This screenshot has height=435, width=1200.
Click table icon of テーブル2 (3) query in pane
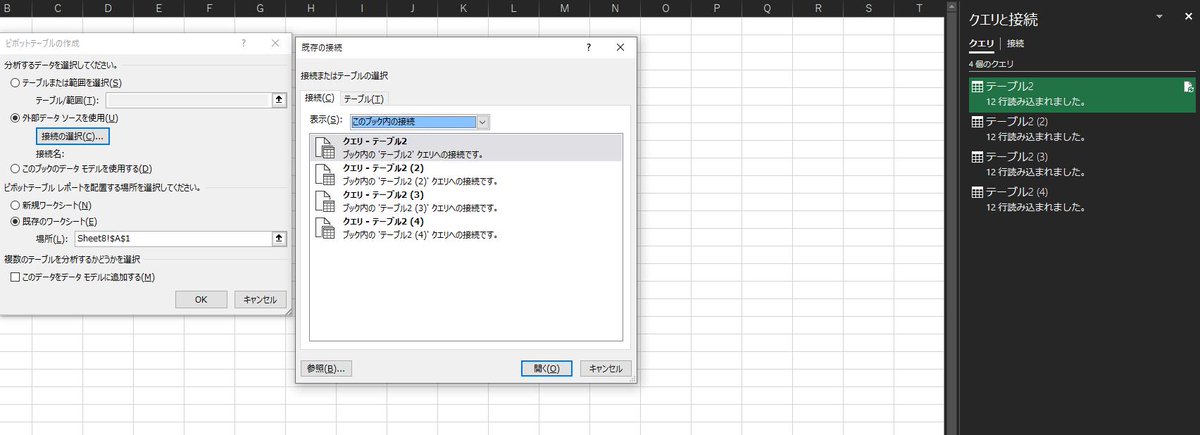(x=976, y=158)
